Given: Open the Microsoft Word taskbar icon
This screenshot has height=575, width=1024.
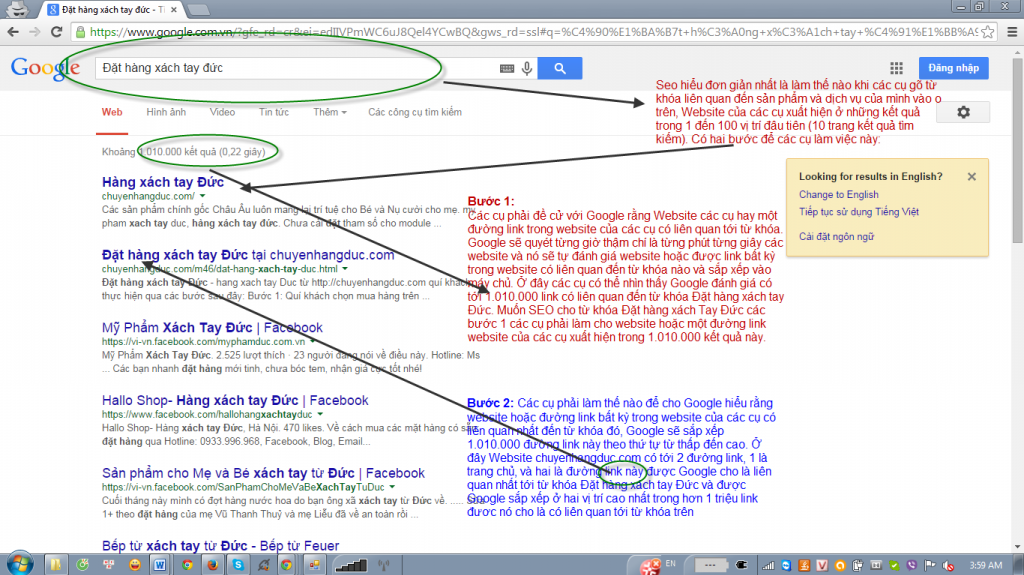Looking at the screenshot, I should click(159, 565).
